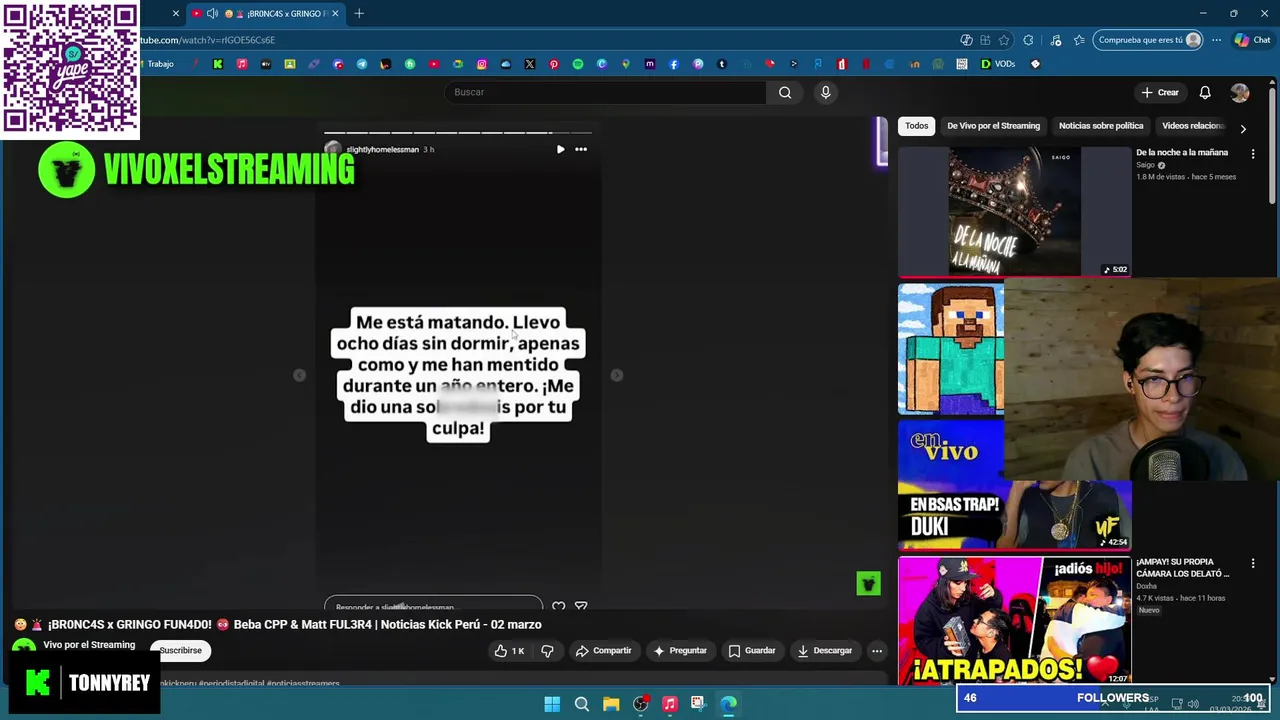Open the Facebook bookmark icon
This screenshot has width=1280, height=720.
point(674,64)
